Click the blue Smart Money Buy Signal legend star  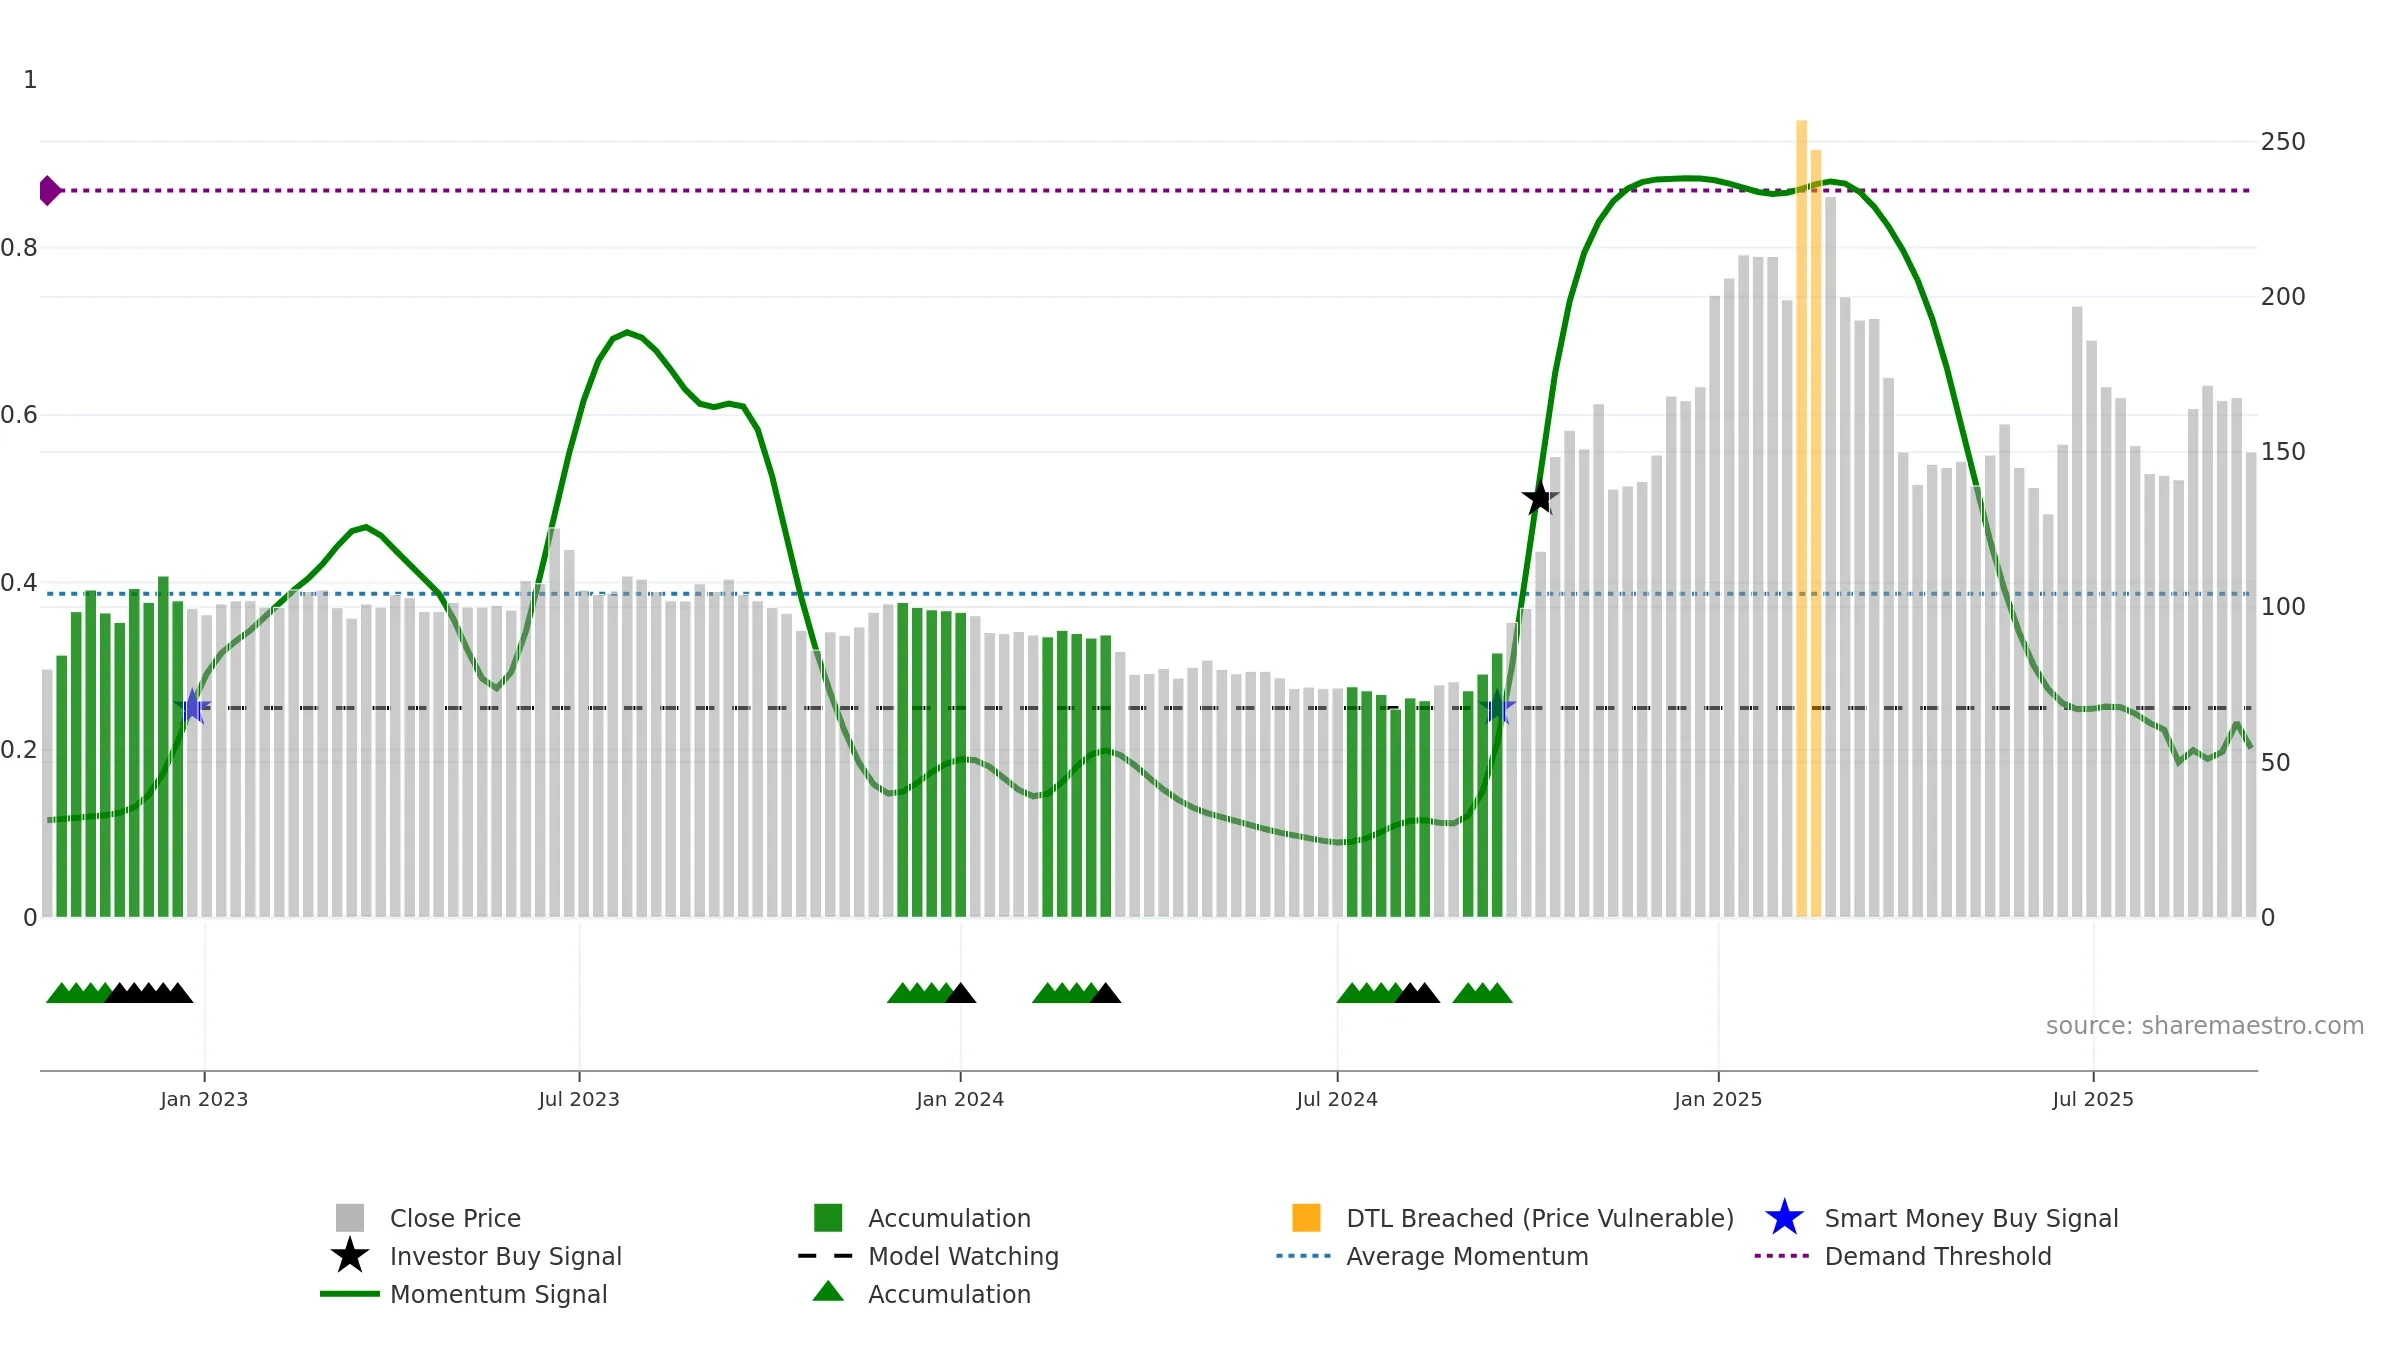(1784, 1218)
